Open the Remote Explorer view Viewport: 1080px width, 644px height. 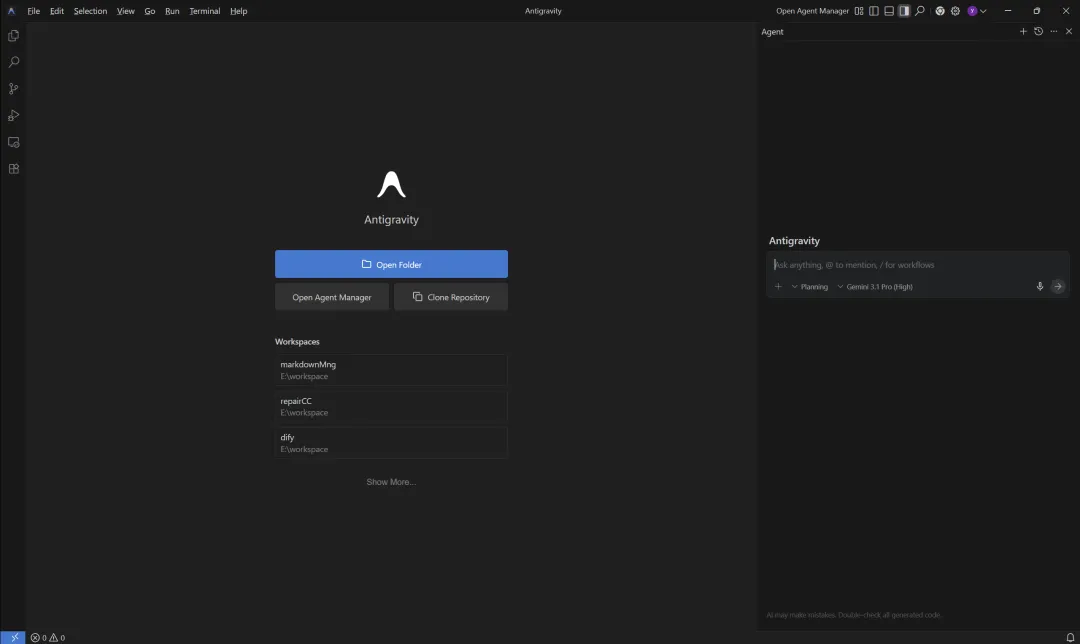coord(13,143)
